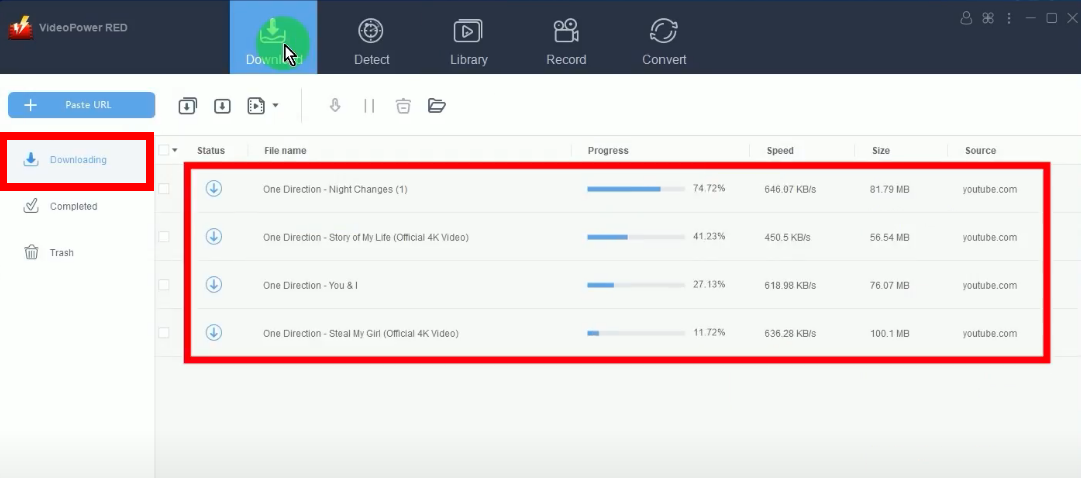Click the single download toolbar icon
This screenshot has height=478, width=1081.
point(222,106)
